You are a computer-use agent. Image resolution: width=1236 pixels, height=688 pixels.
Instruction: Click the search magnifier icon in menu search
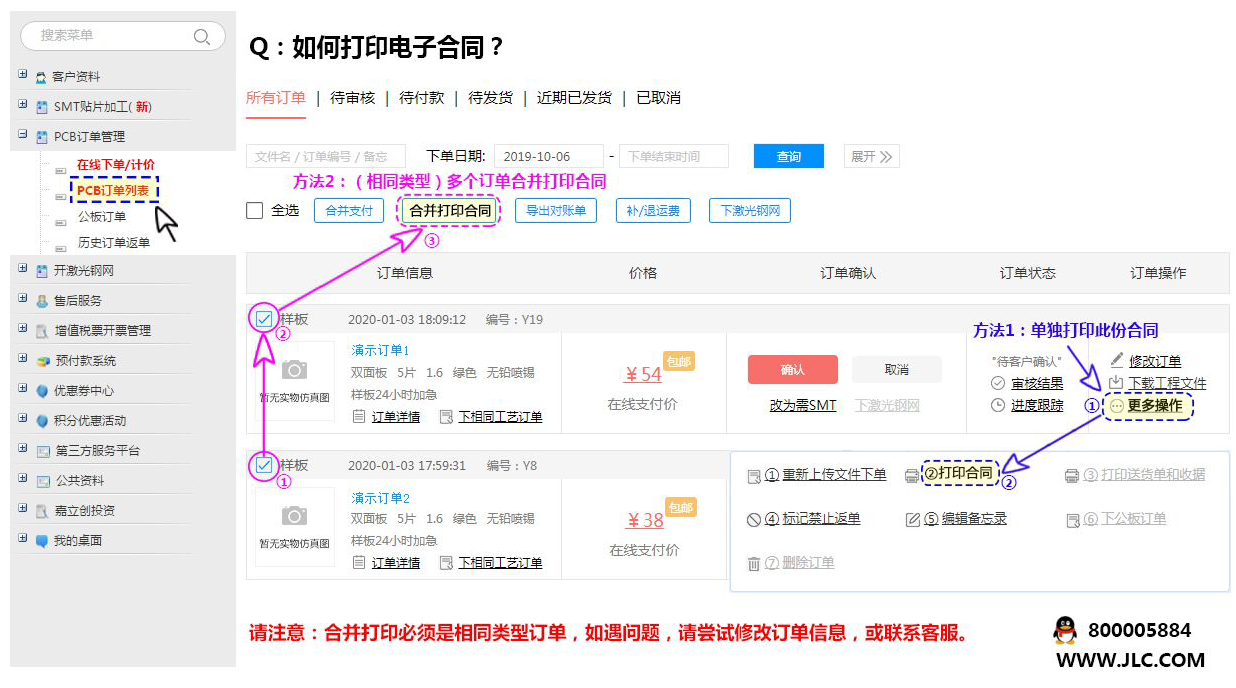[x=202, y=37]
